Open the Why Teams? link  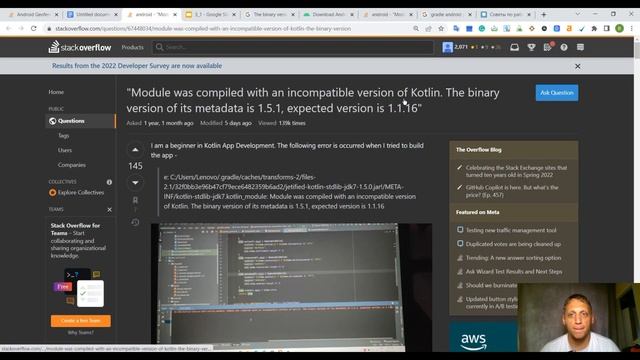click(80, 333)
